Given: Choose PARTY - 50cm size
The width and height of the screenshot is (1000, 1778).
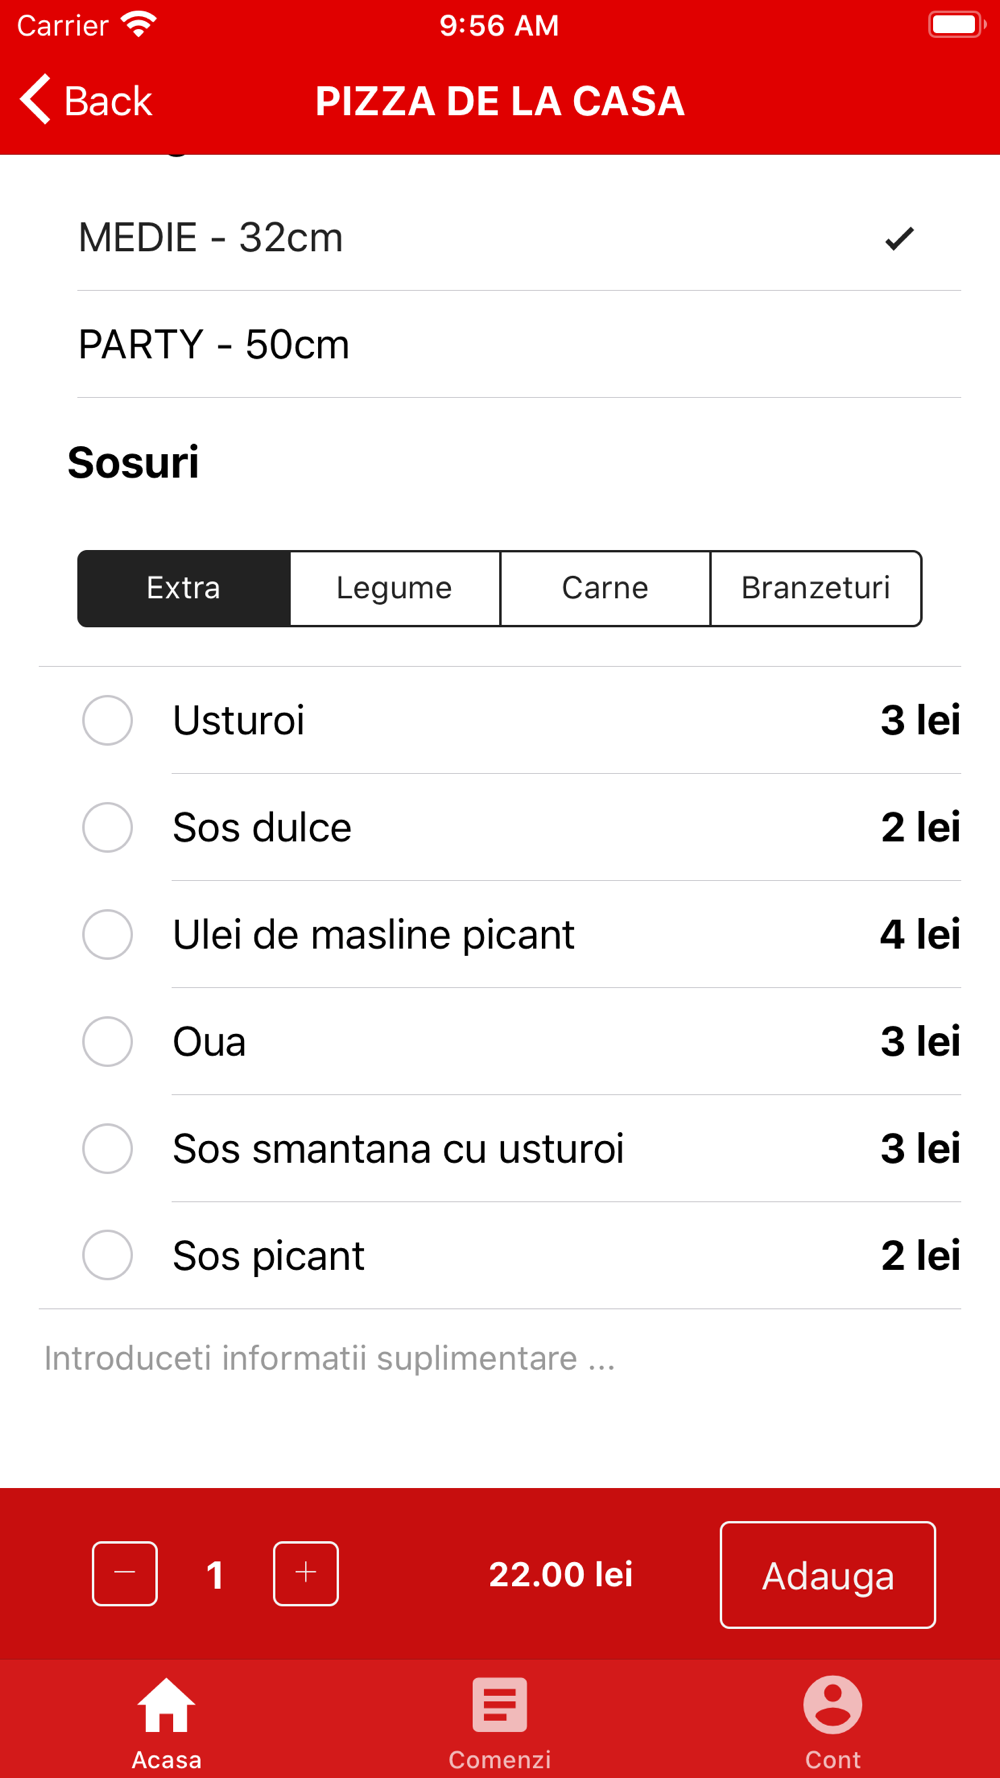Looking at the screenshot, I should point(519,345).
